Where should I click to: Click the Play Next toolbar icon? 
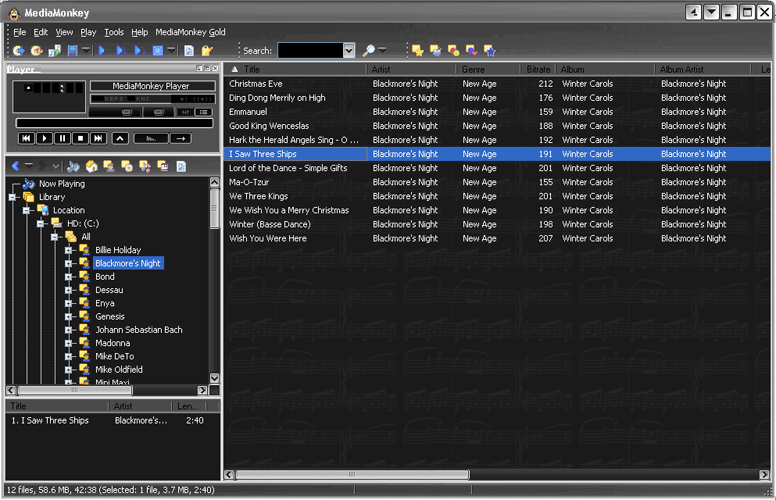click(x=120, y=50)
